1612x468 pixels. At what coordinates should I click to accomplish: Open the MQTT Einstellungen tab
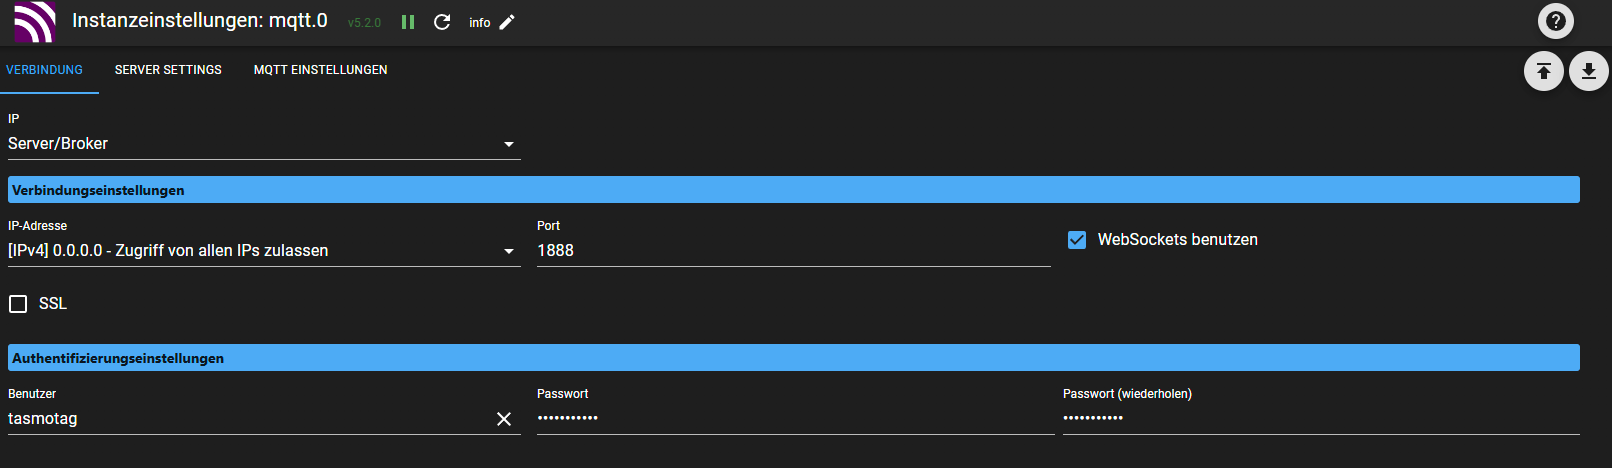click(320, 70)
